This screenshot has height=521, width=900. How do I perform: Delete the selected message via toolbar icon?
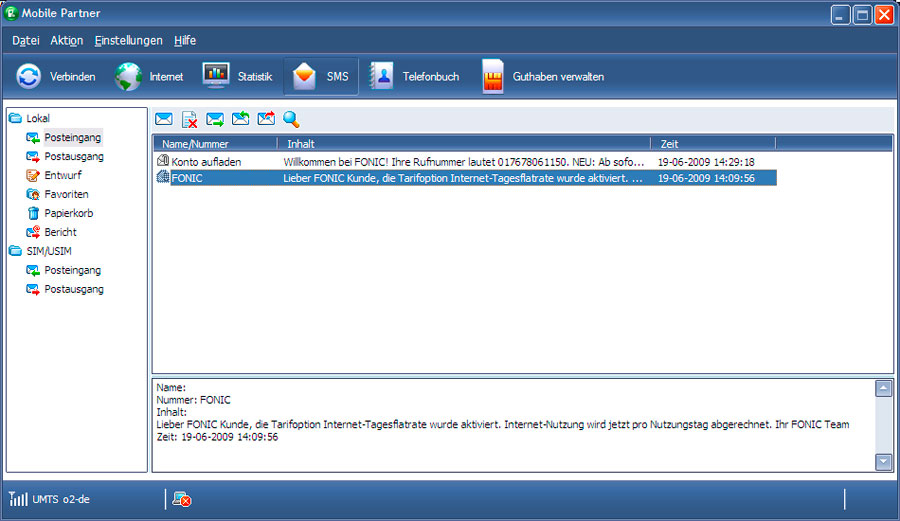[190, 119]
